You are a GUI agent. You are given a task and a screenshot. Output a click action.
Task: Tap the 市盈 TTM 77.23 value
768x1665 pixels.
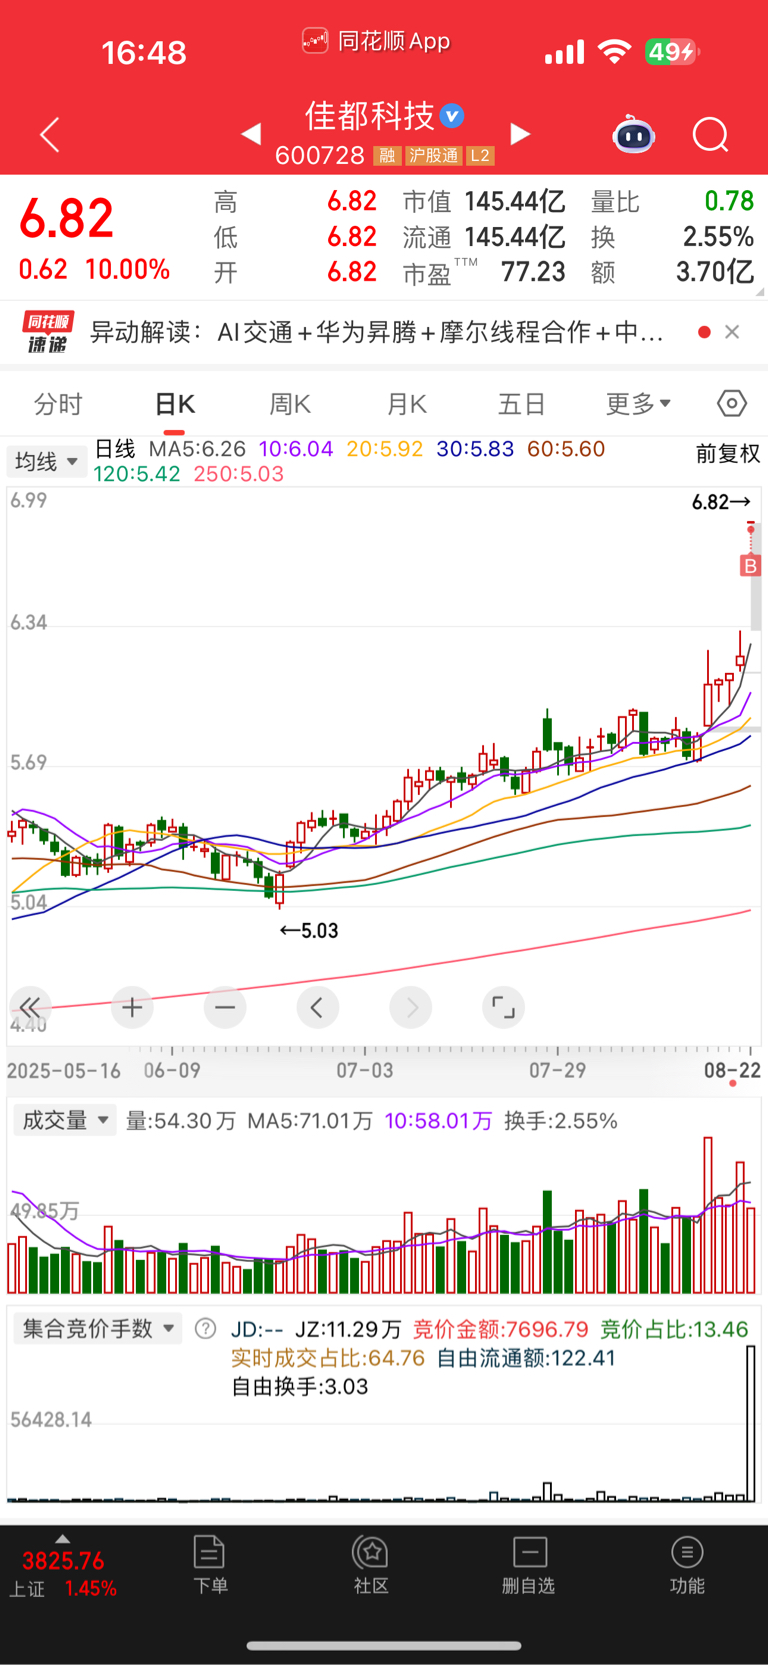pyautogui.click(x=533, y=272)
